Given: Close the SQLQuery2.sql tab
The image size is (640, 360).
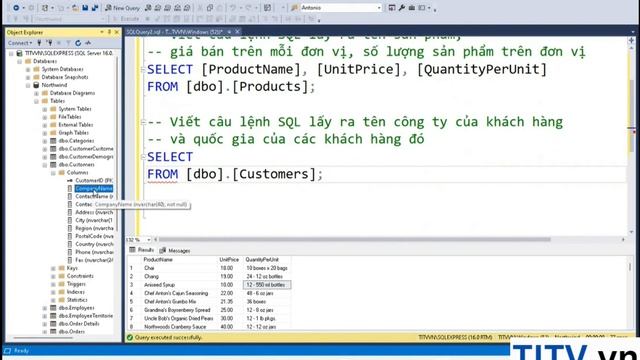Looking at the screenshot, I should 237,32.
